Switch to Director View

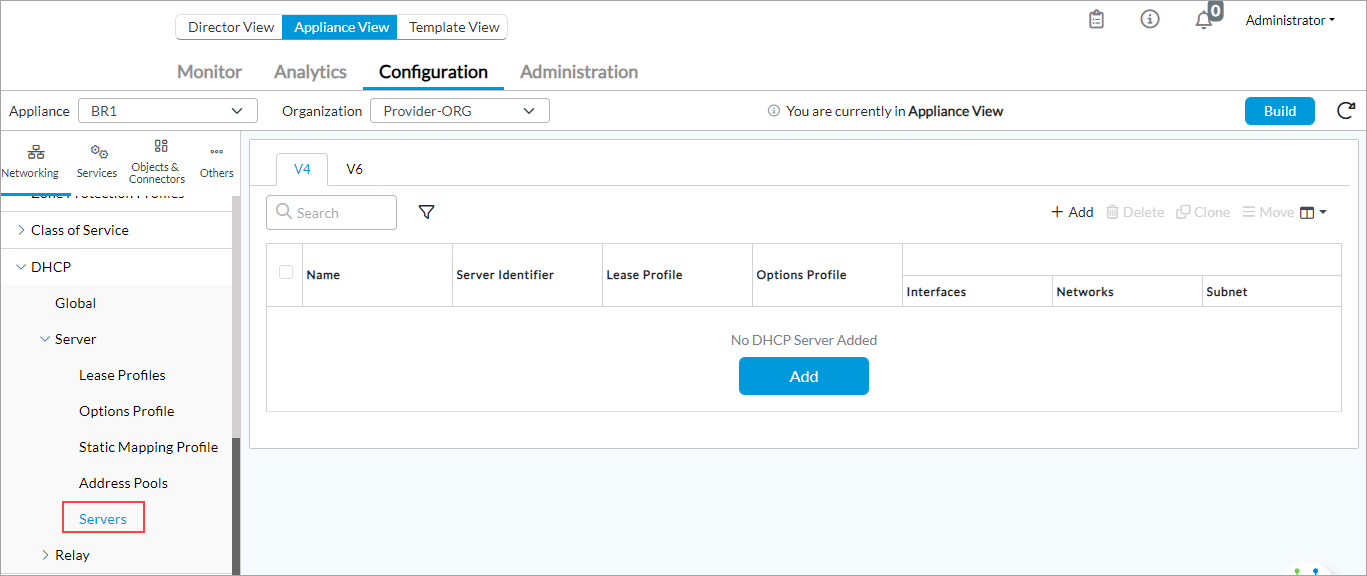click(230, 27)
